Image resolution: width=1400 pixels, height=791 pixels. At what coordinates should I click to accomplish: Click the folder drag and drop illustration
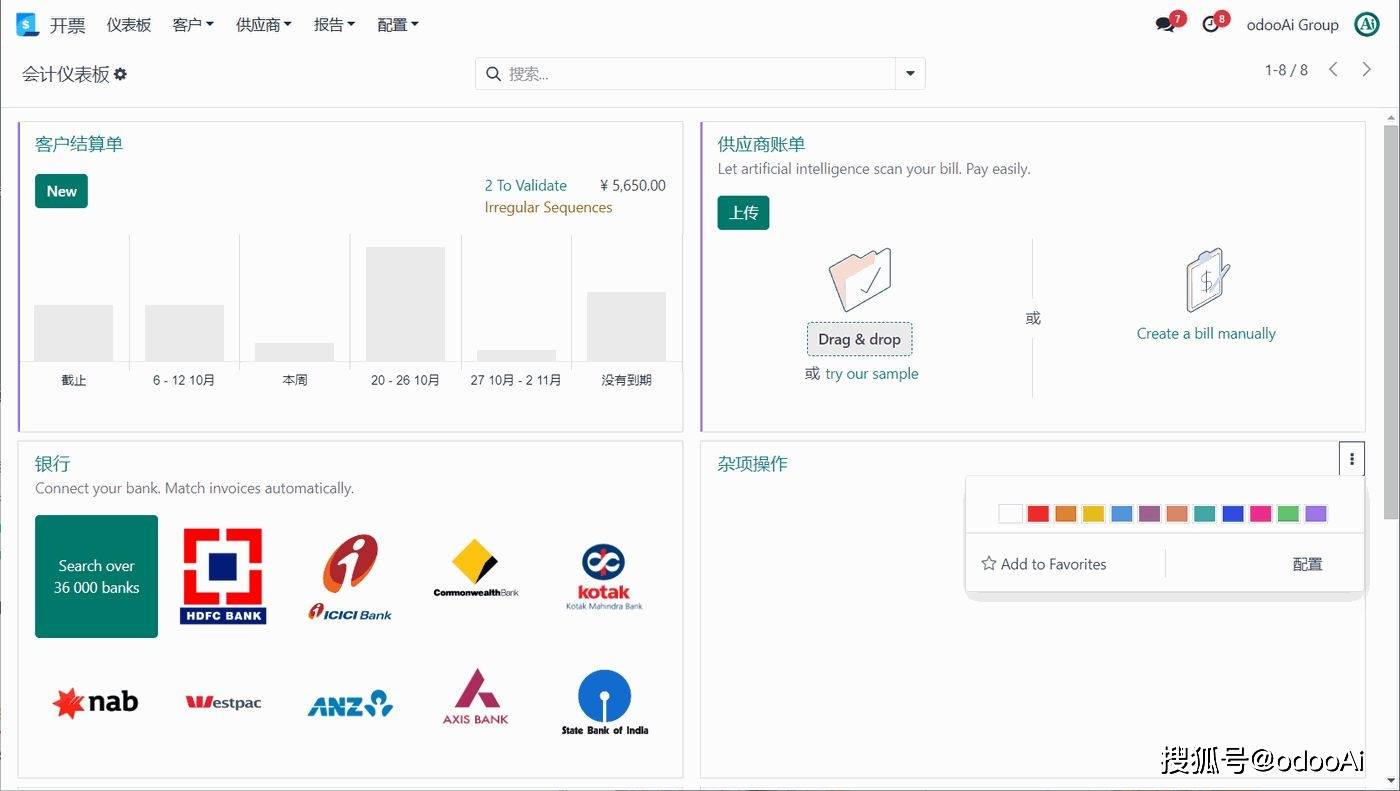coord(860,280)
